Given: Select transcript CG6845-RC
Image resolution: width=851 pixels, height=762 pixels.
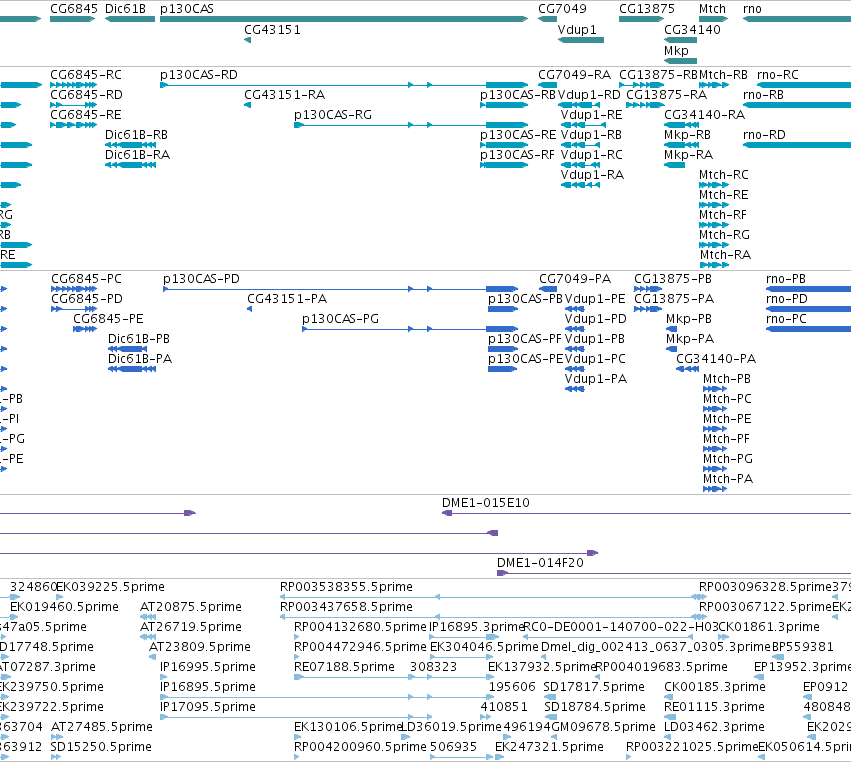Looking at the screenshot, I should coord(86,74).
